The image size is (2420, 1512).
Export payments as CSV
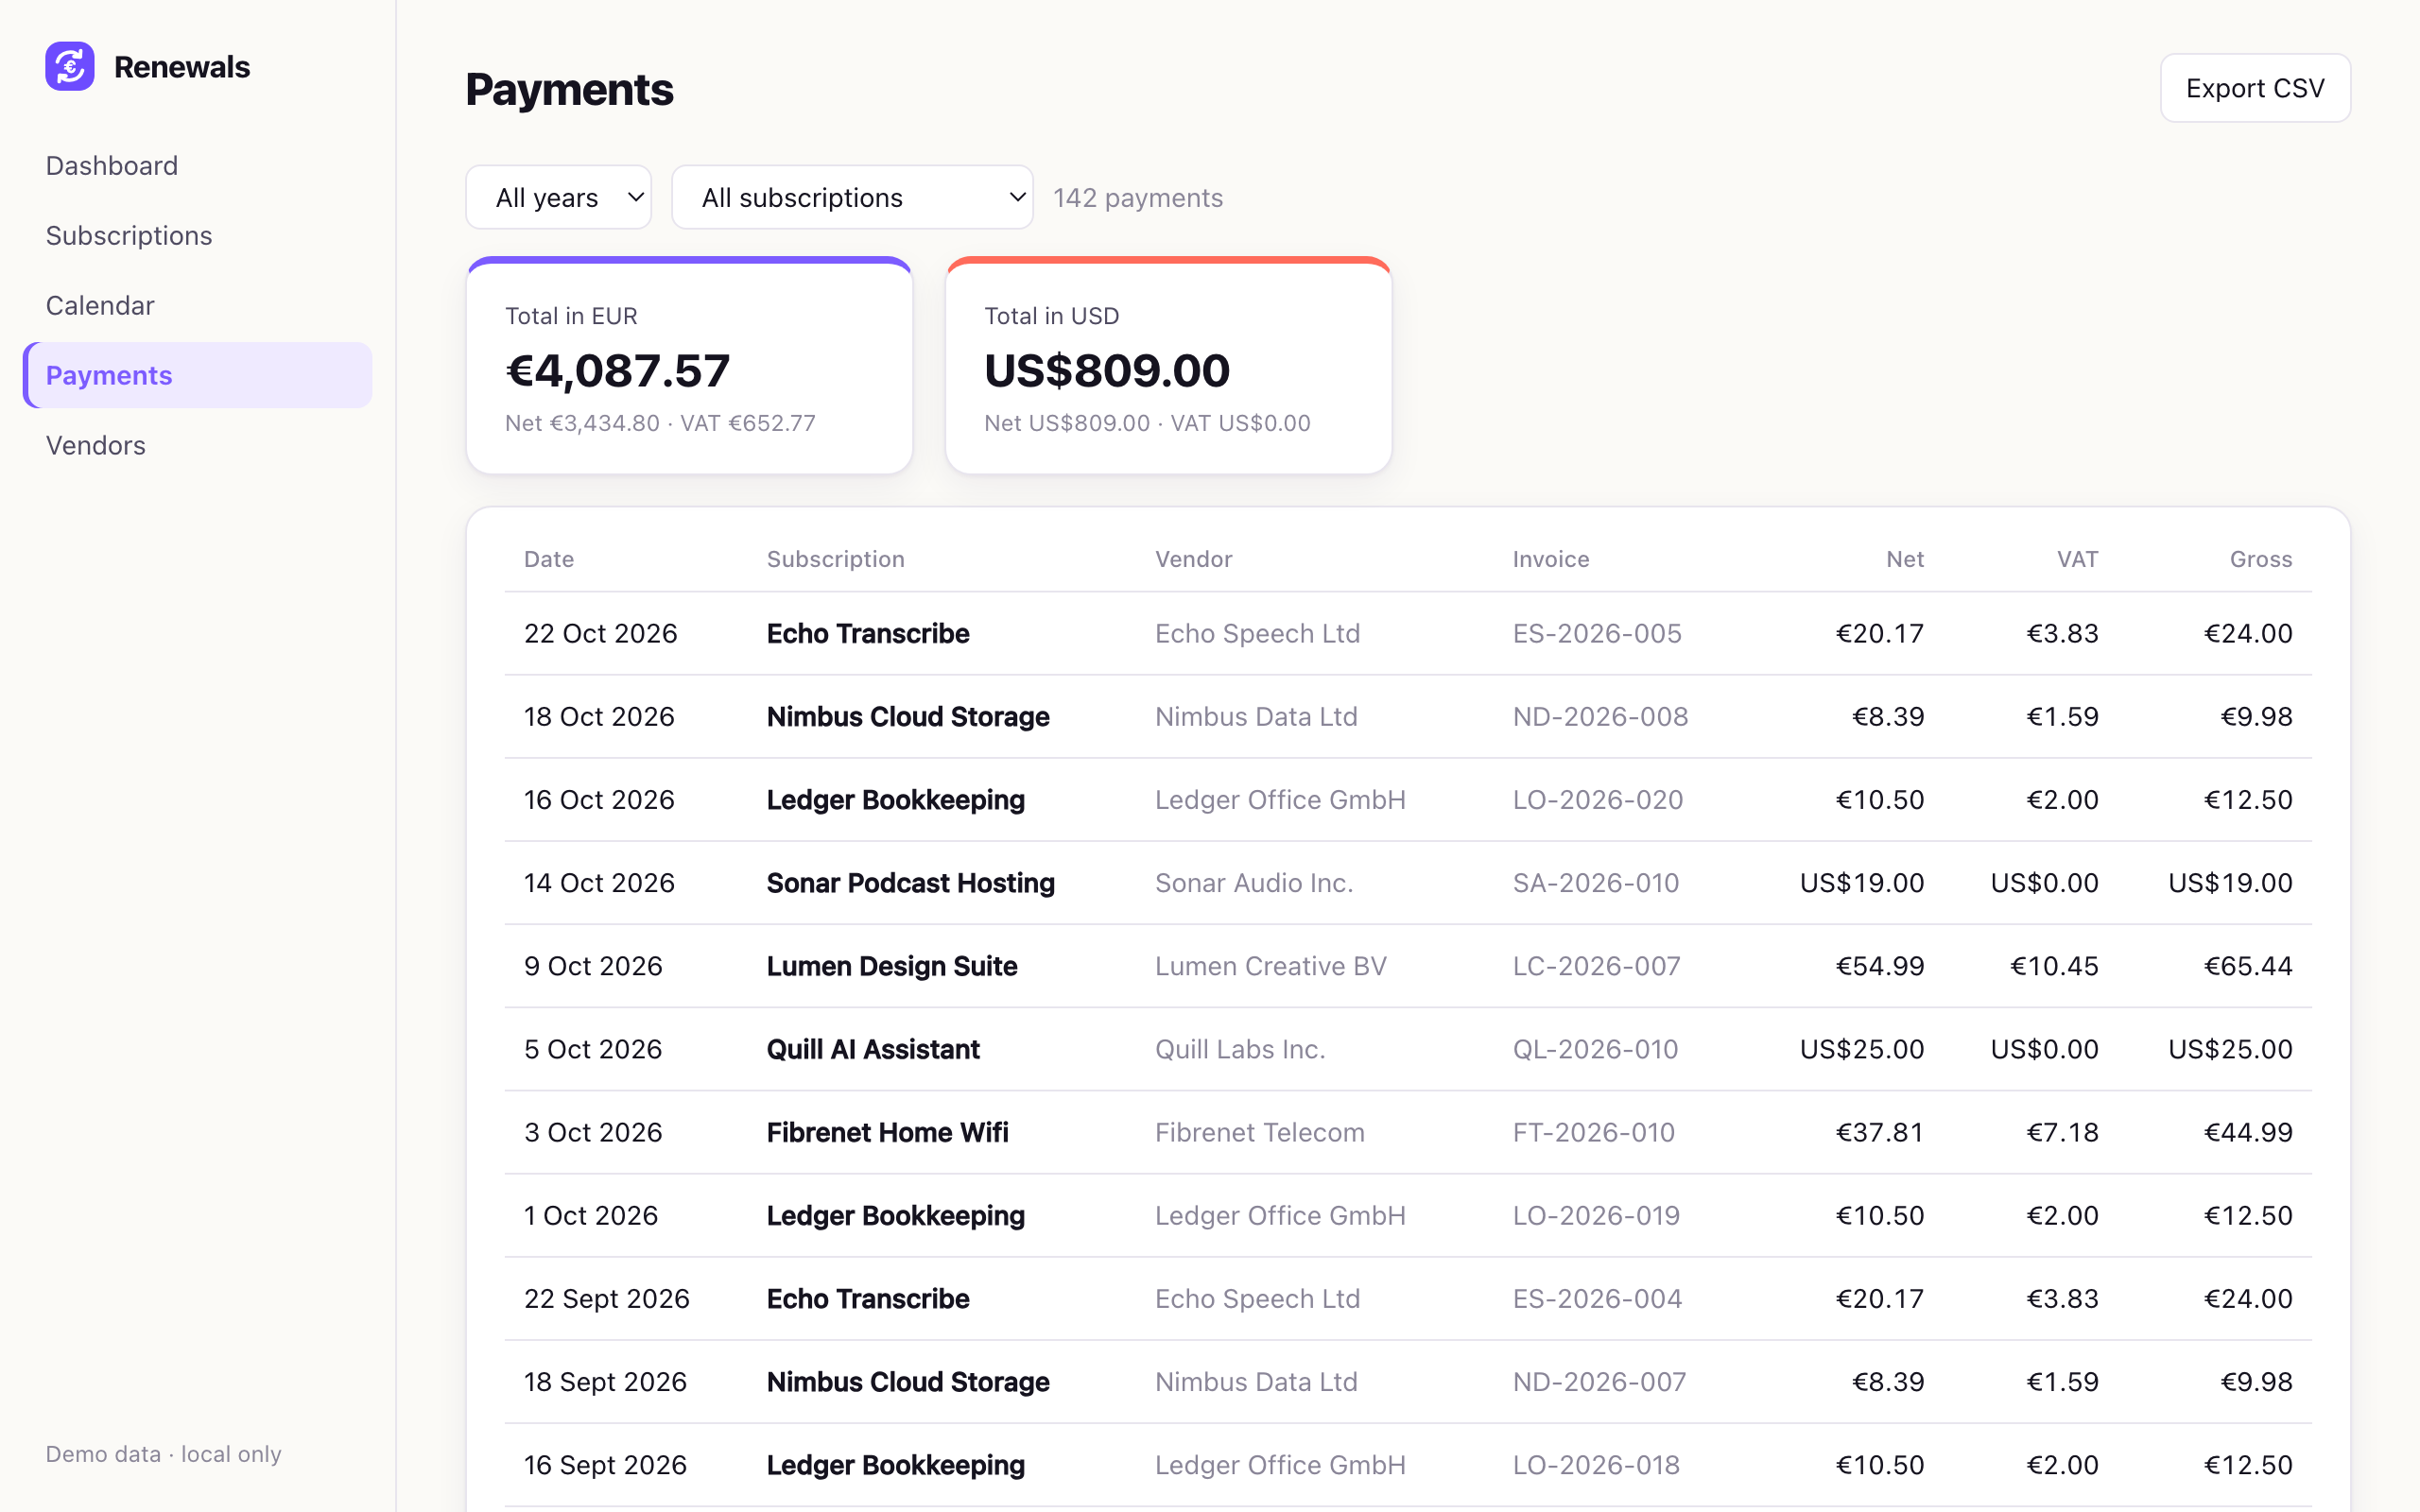pos(2255,88)
